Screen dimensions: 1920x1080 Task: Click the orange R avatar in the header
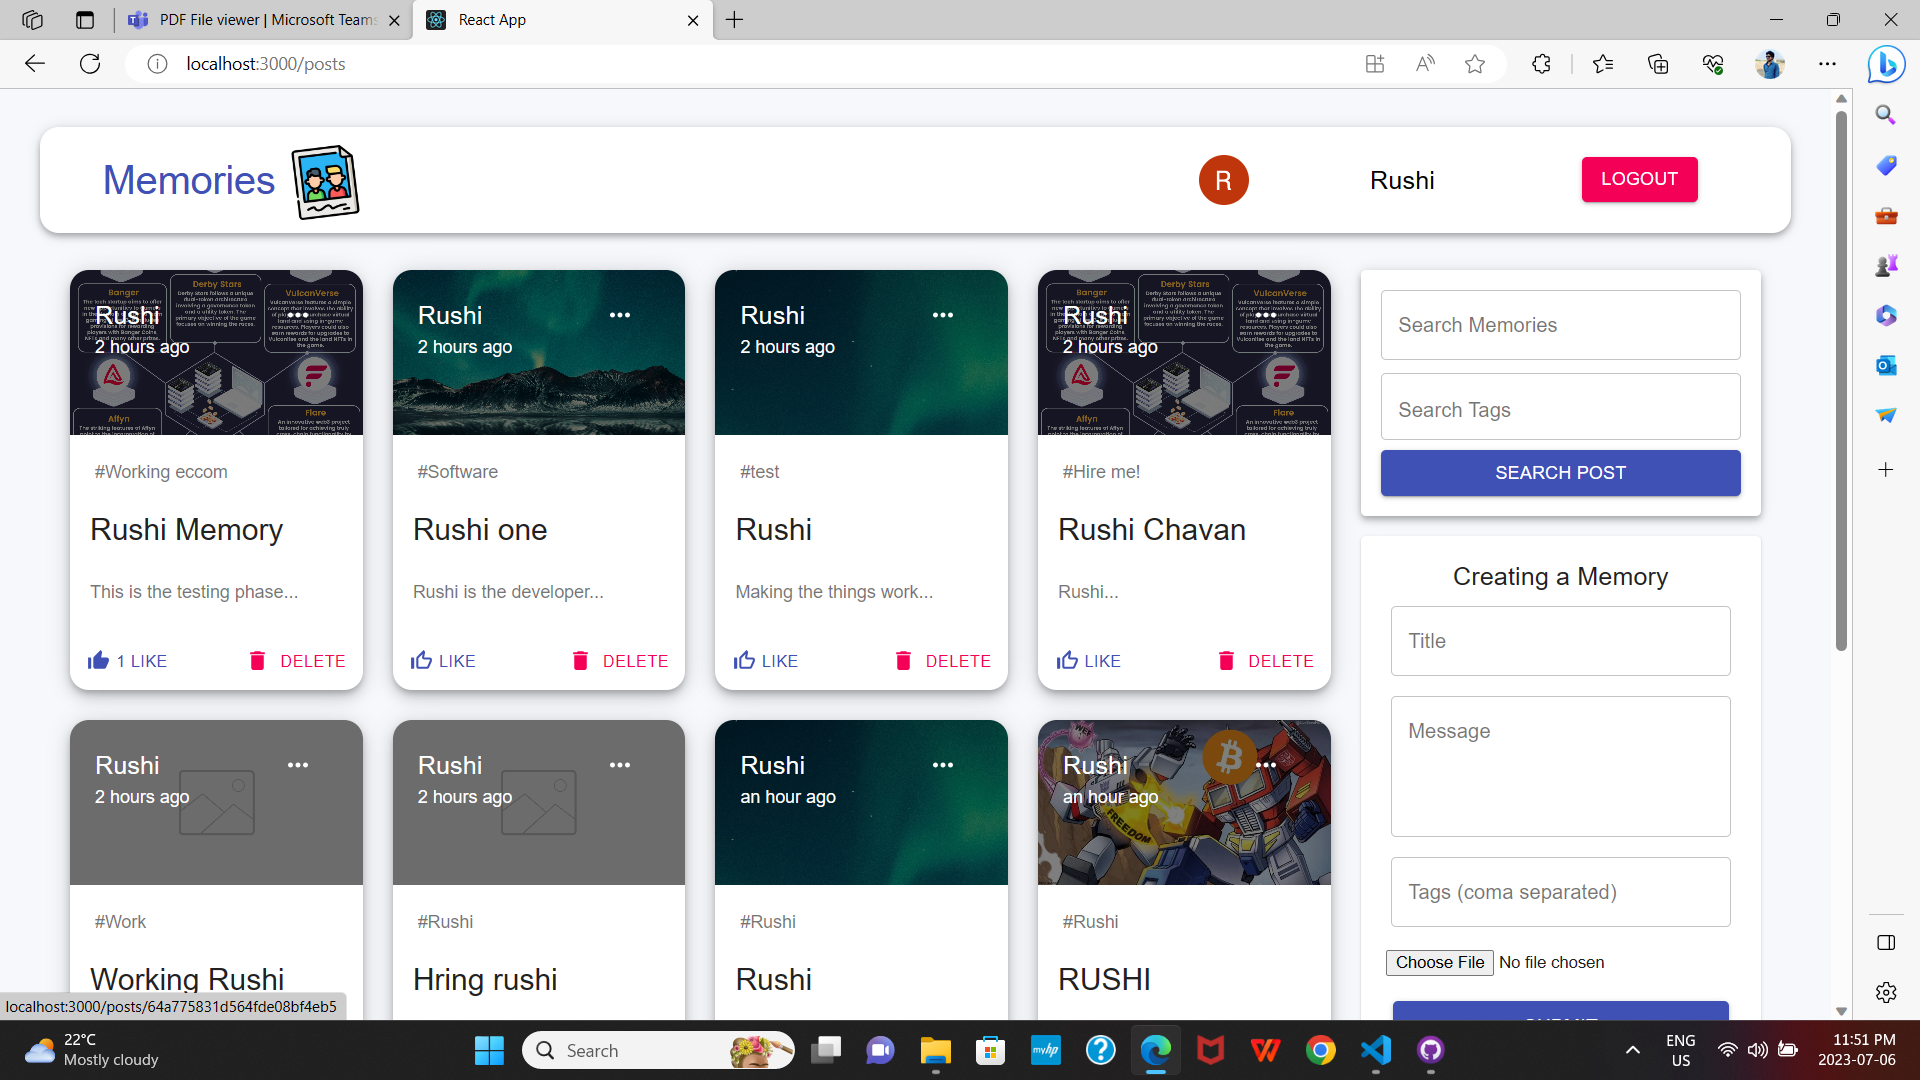[x=1223, y=179]
